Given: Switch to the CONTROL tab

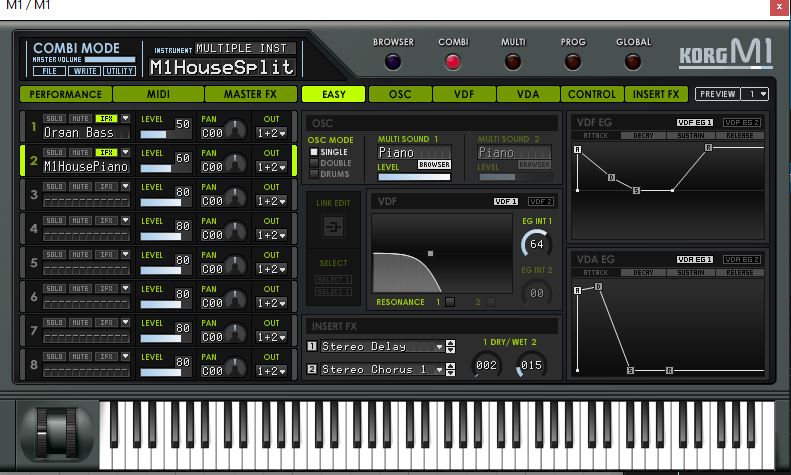Looking at the screenshot, I should 592,94.
